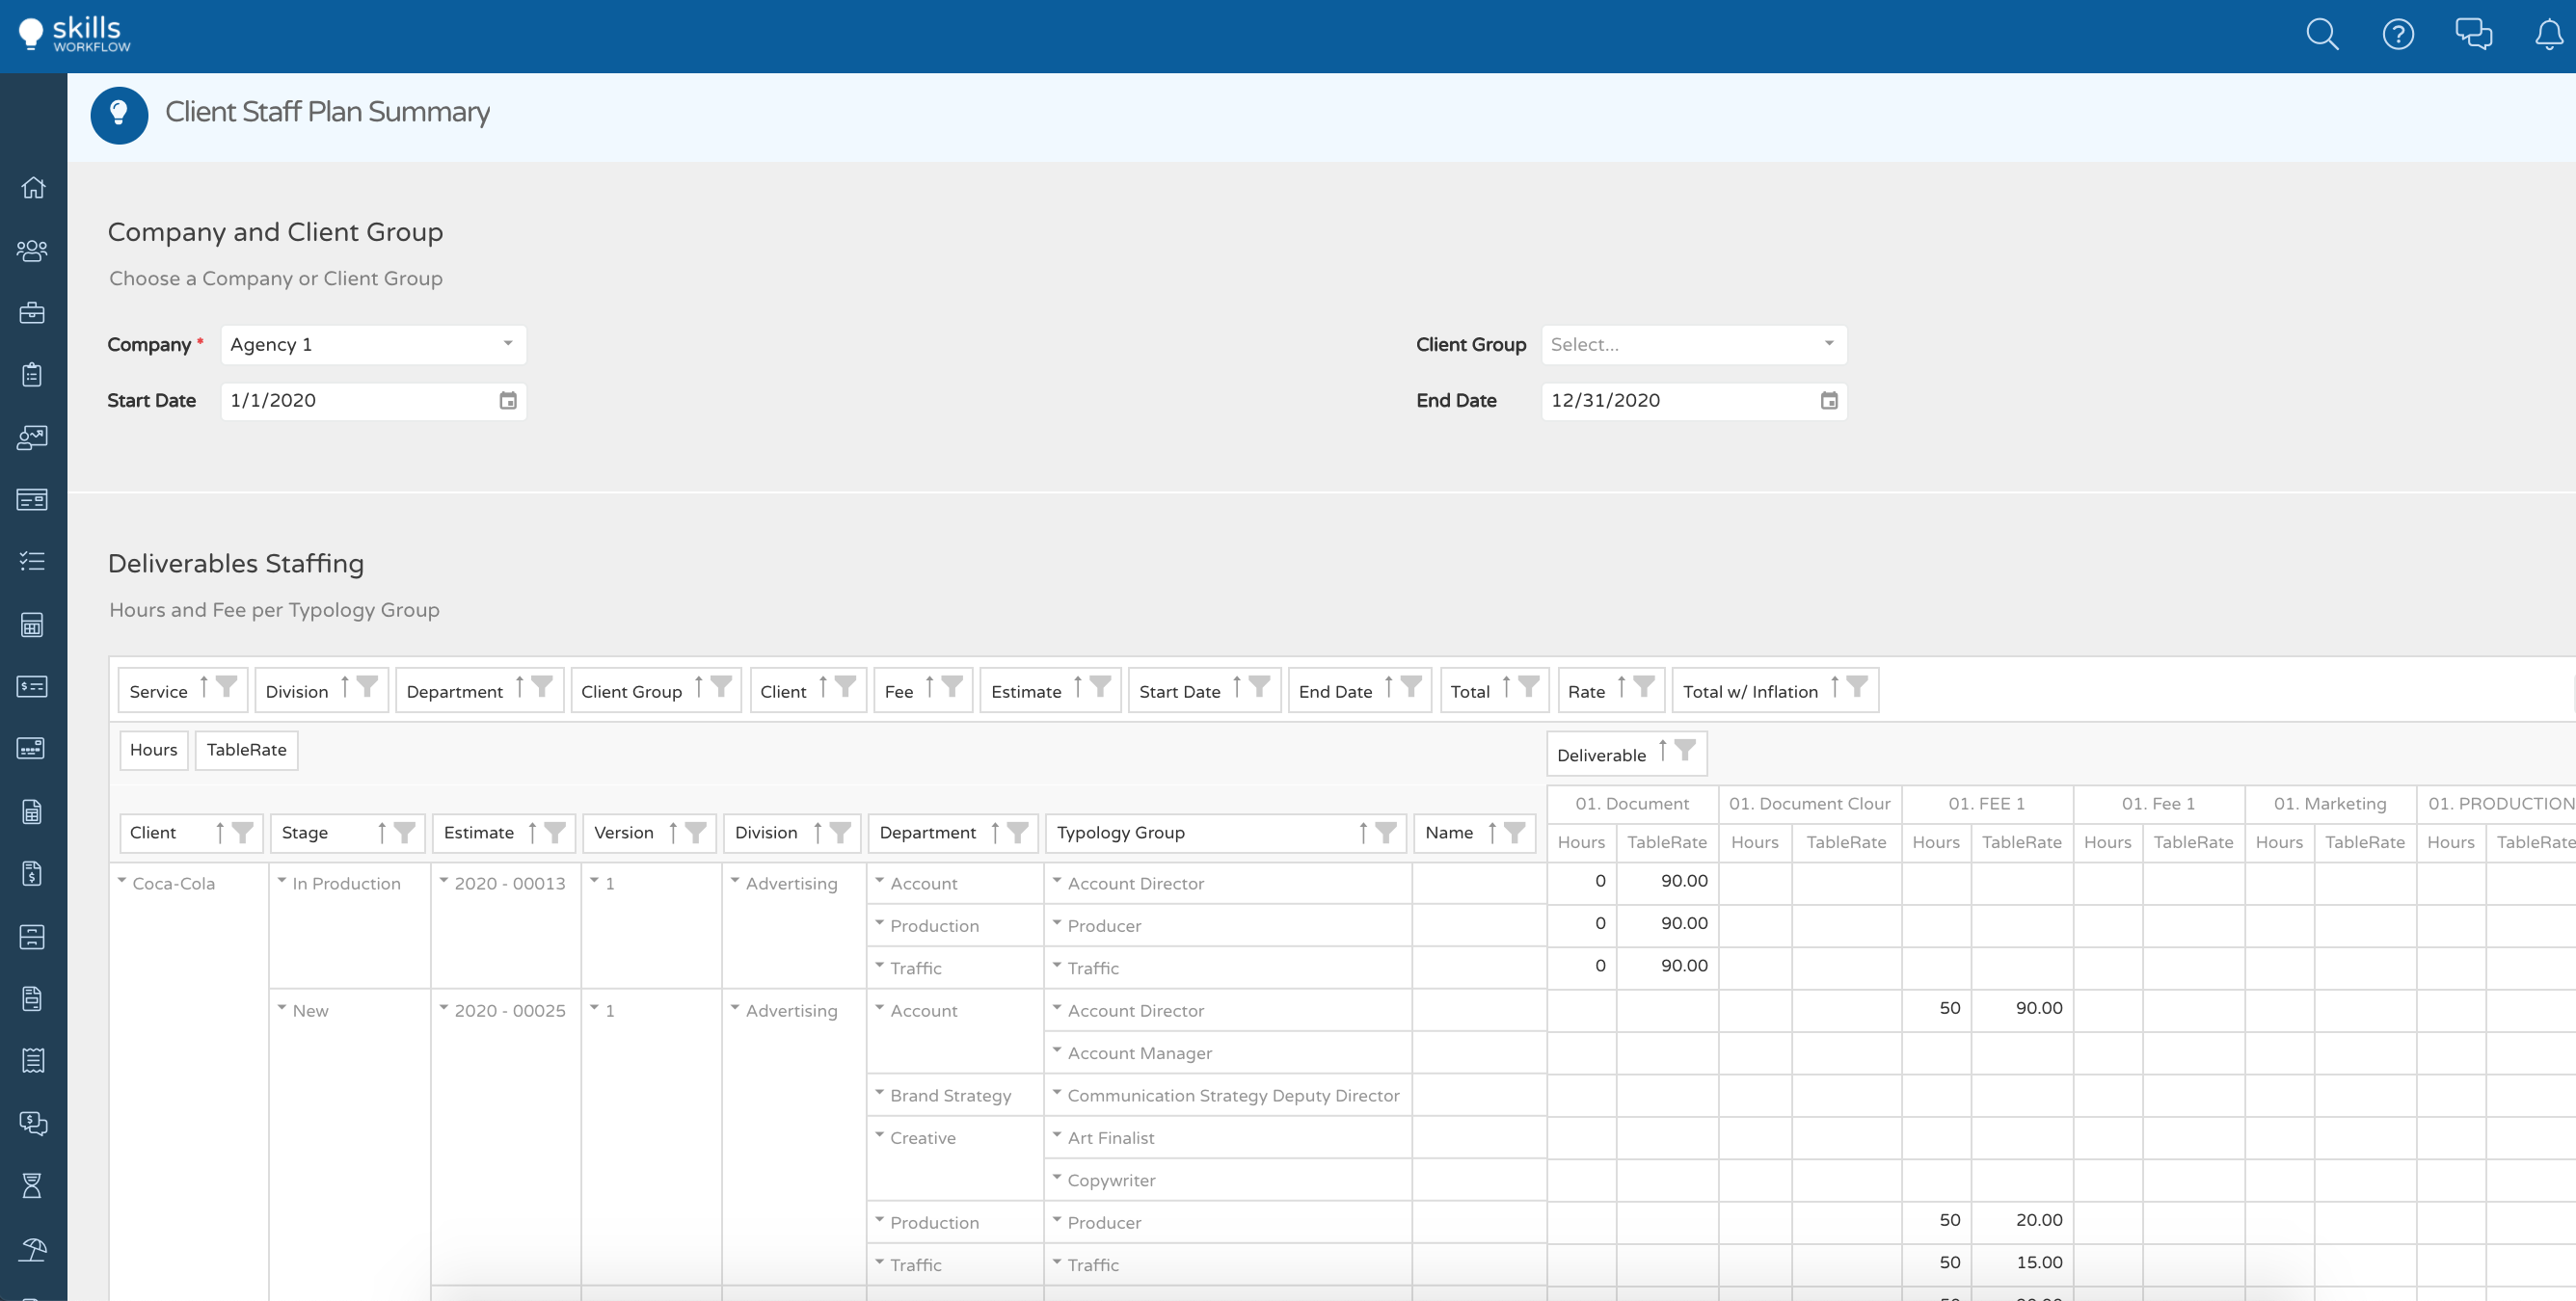Open help via the question mark icon
The height and width of the screenshot is (1301, 2576).
(x=2398, y=33)
